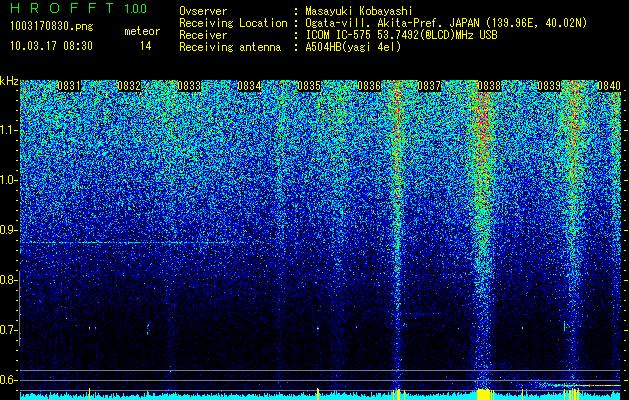Click the 0.9 frequency axis label
The width and height of the screenshot is (629, 400).
point(8,230)
